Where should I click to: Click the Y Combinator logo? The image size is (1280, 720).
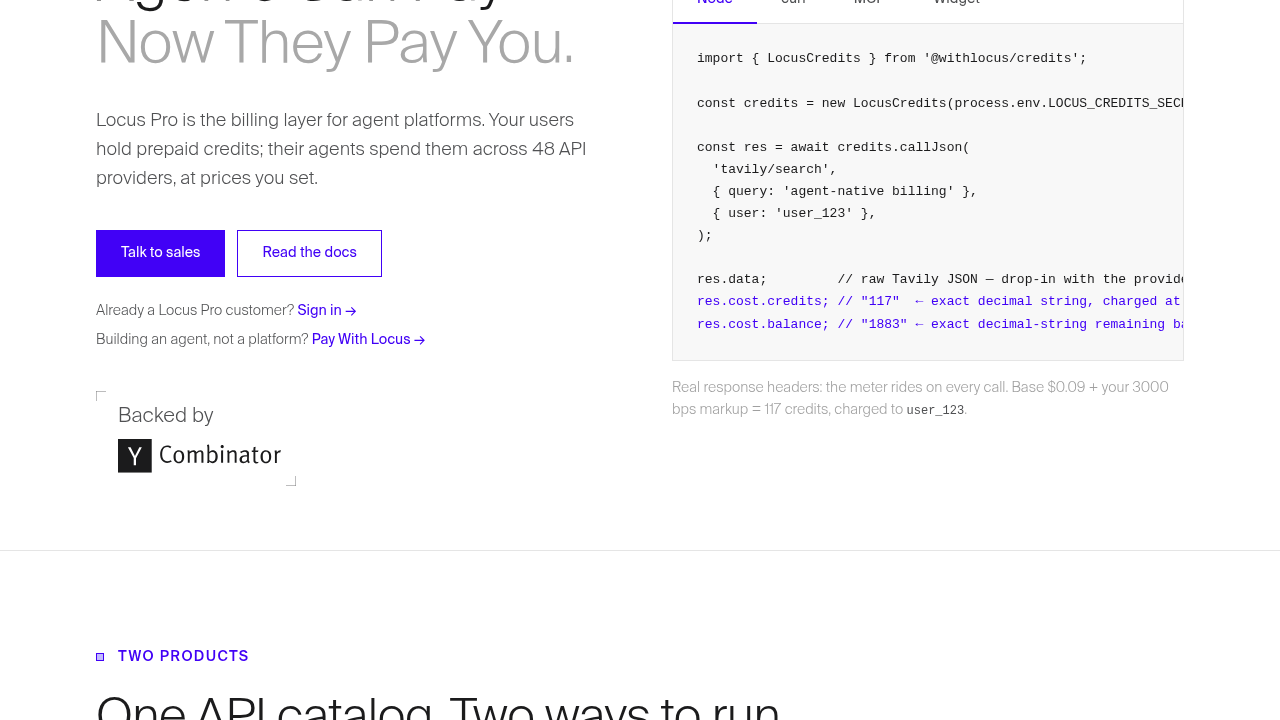click(x=200, y=456)
